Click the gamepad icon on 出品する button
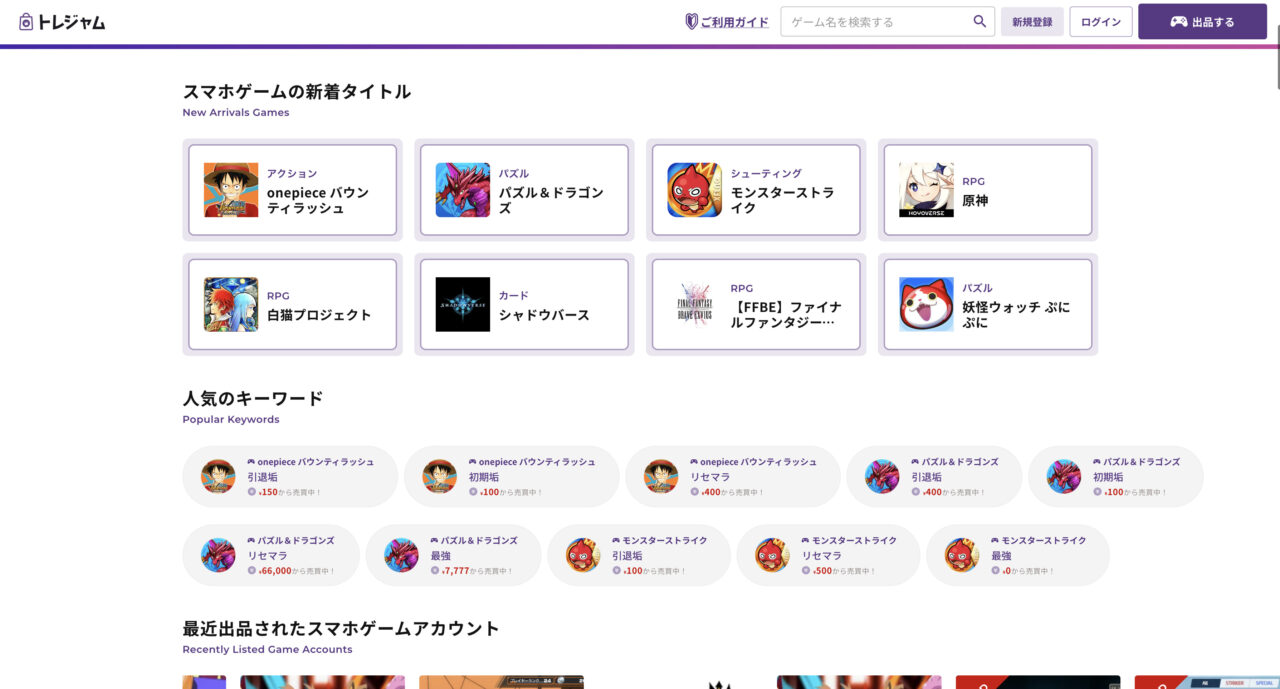Viewport: 1280px width, 689px height. pos(1179,22)
